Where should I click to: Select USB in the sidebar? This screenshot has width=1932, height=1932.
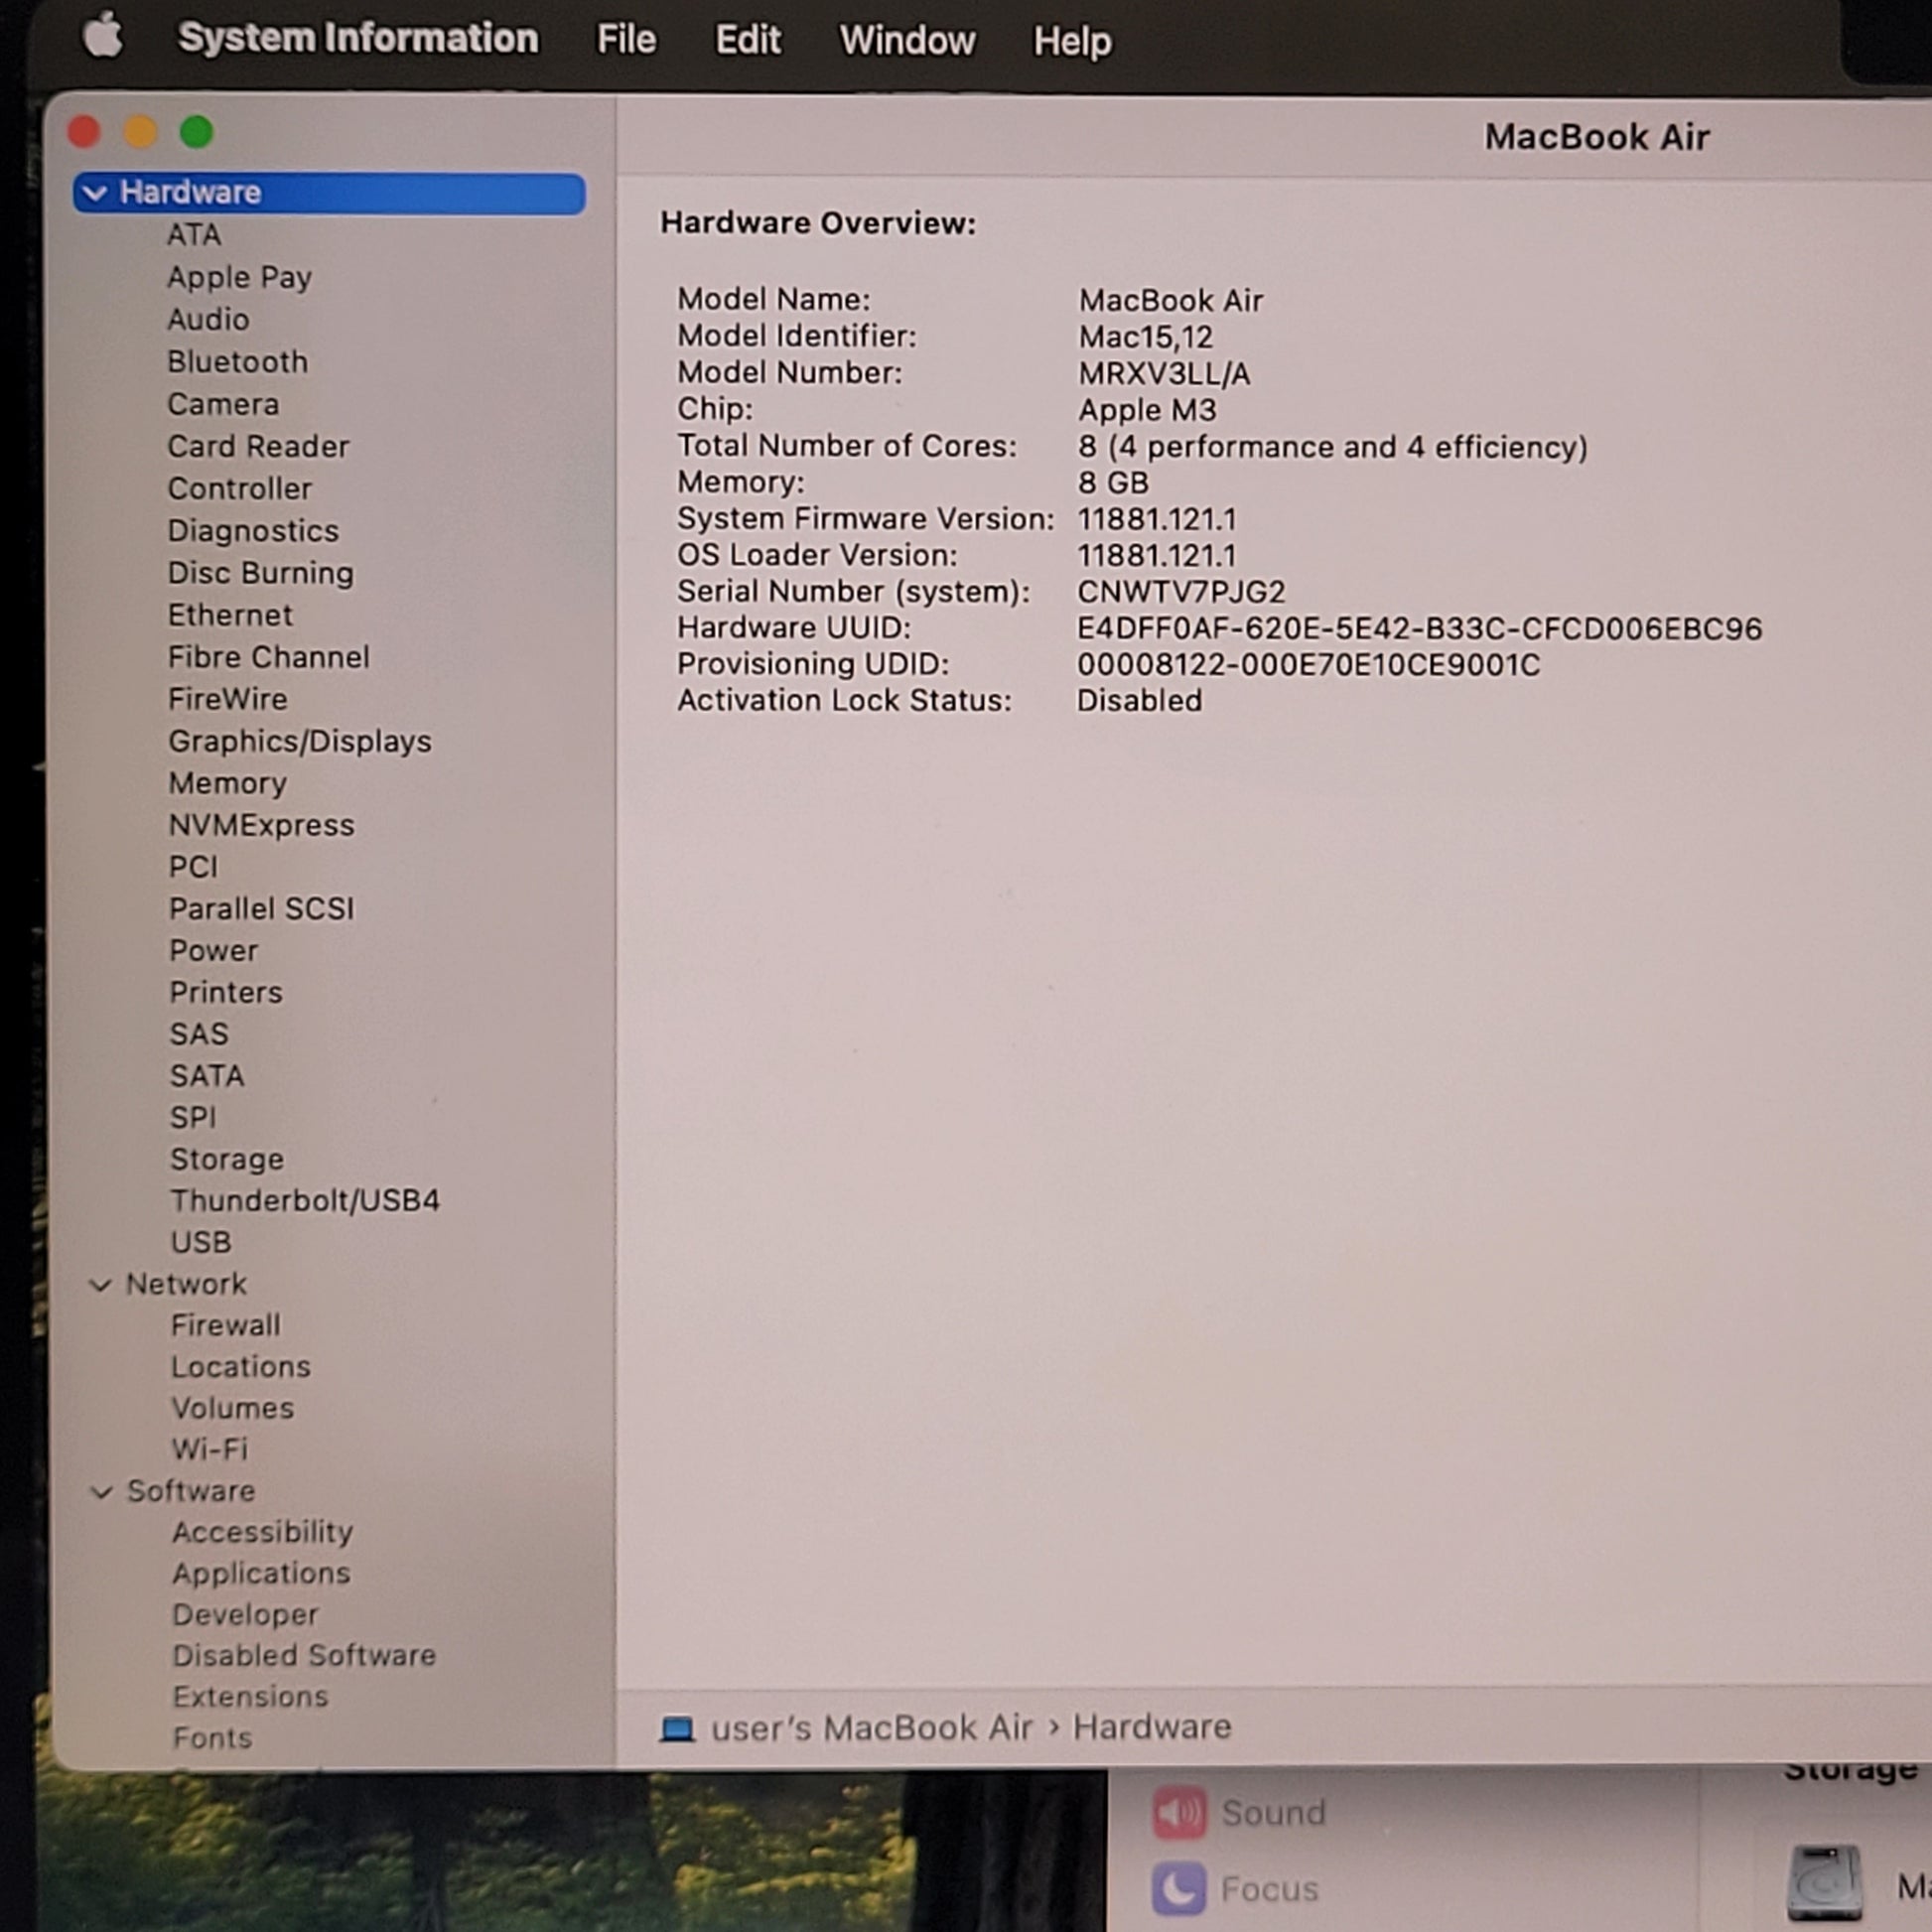pyautogui.click(x=201, y=1242)
